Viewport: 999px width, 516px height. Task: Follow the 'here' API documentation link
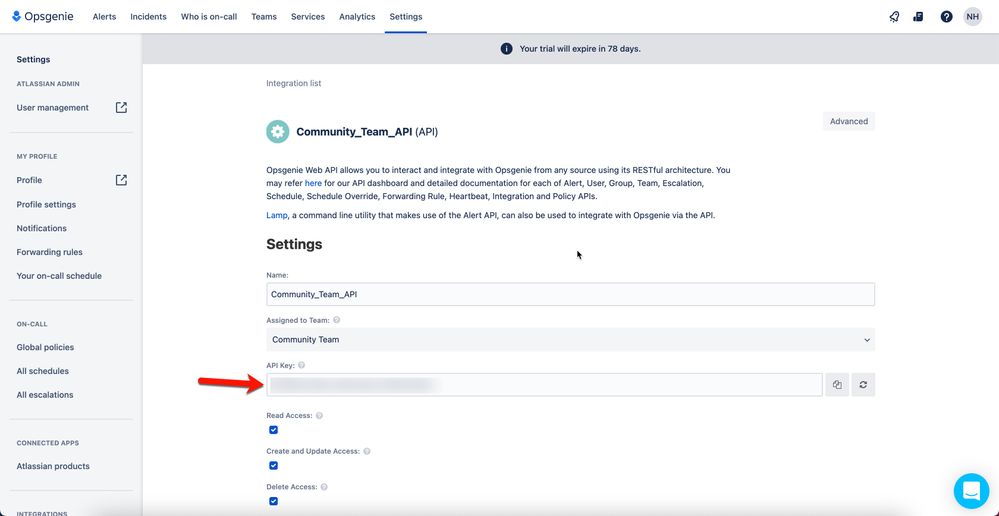[313, 183]
